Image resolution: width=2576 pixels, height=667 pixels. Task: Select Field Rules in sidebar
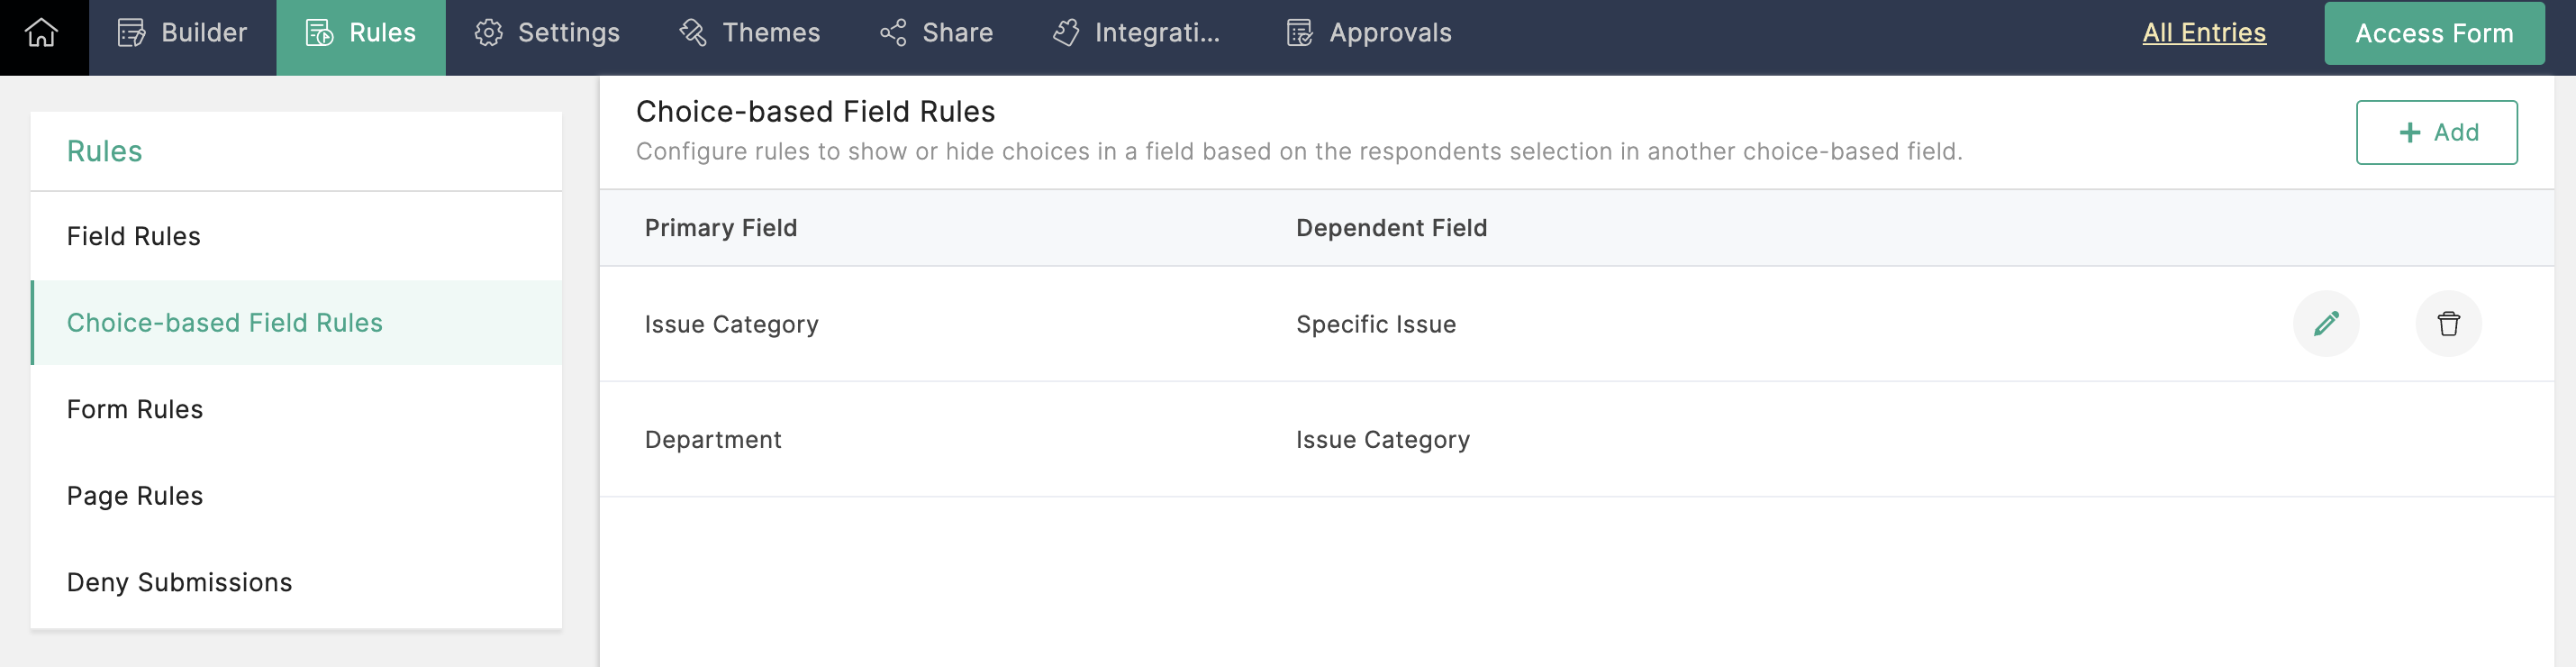tap(134, 237)
